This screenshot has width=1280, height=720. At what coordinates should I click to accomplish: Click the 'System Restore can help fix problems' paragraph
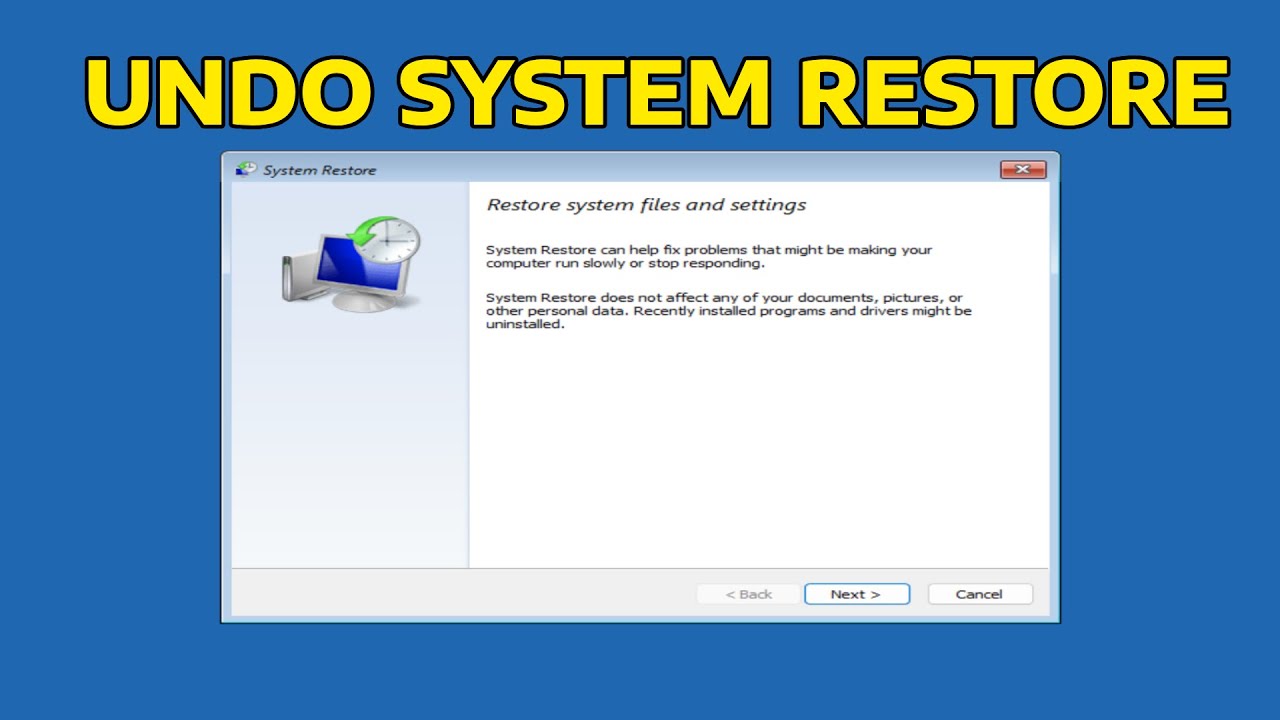[709, 256]
